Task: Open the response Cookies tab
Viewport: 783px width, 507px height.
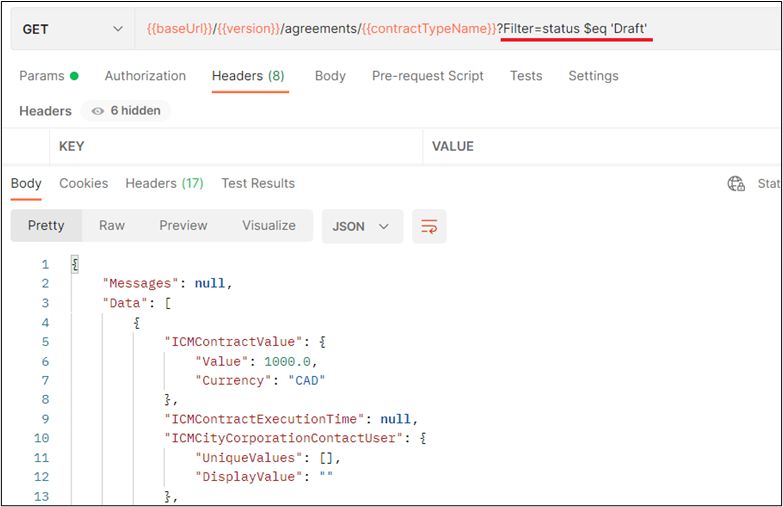Action: [83, 183]
